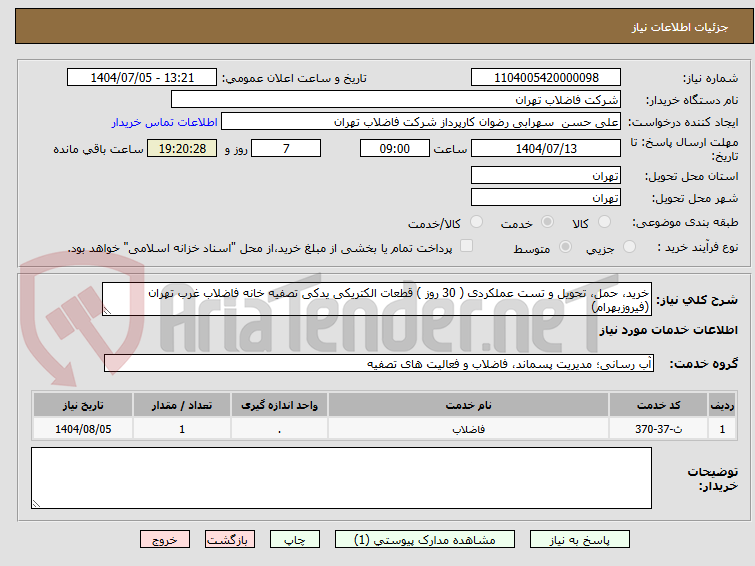Click the remaining time field 19:20:28
This screenshot has height=566, width=755.
point(182,148)
